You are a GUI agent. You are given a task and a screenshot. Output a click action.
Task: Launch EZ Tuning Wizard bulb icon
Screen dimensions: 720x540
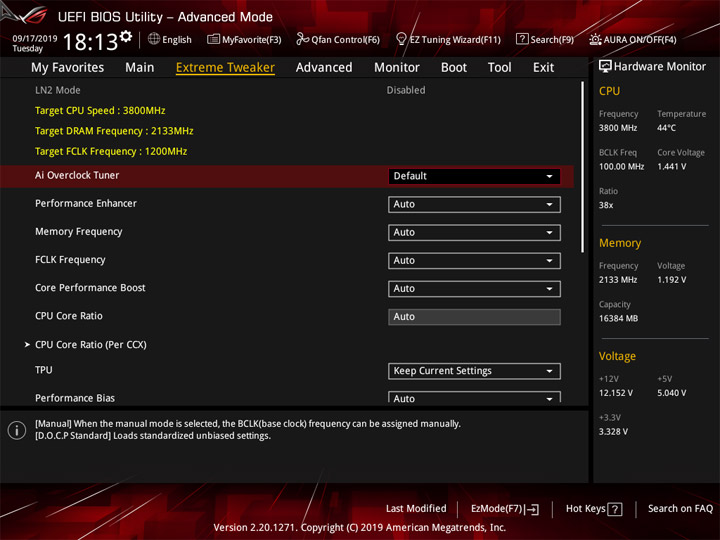tap(401, 39)
